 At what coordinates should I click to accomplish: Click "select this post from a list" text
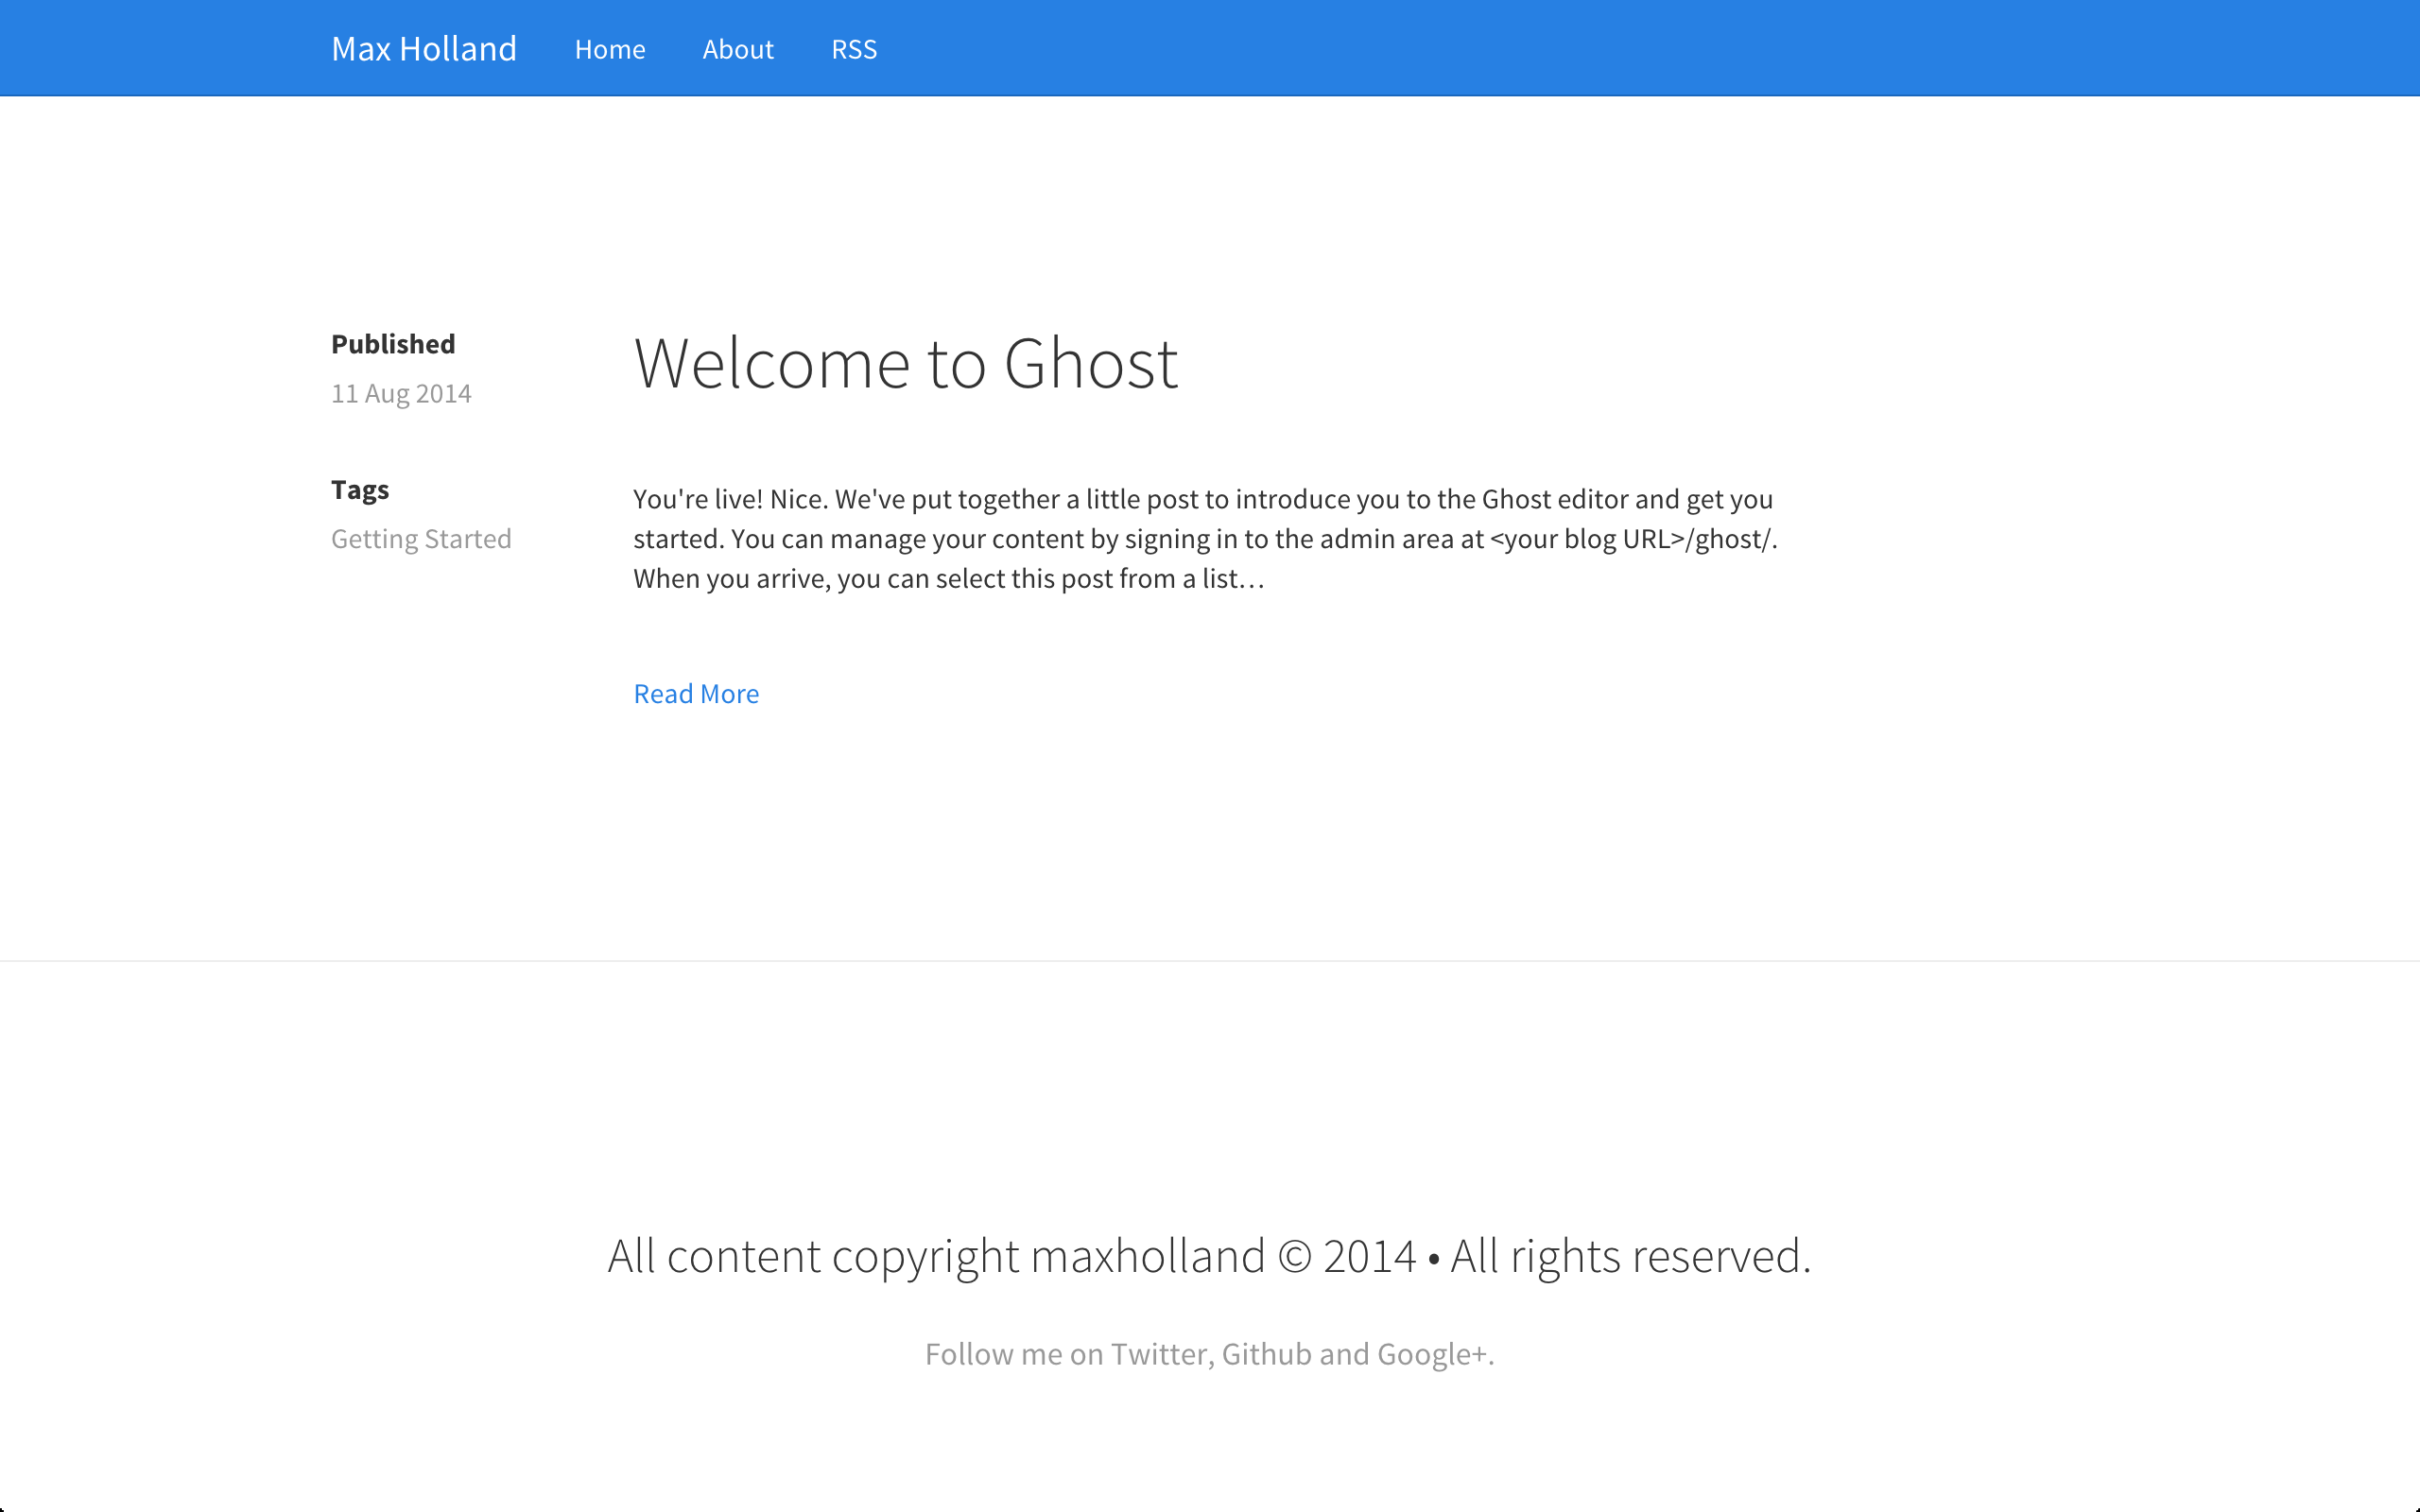1086,579
